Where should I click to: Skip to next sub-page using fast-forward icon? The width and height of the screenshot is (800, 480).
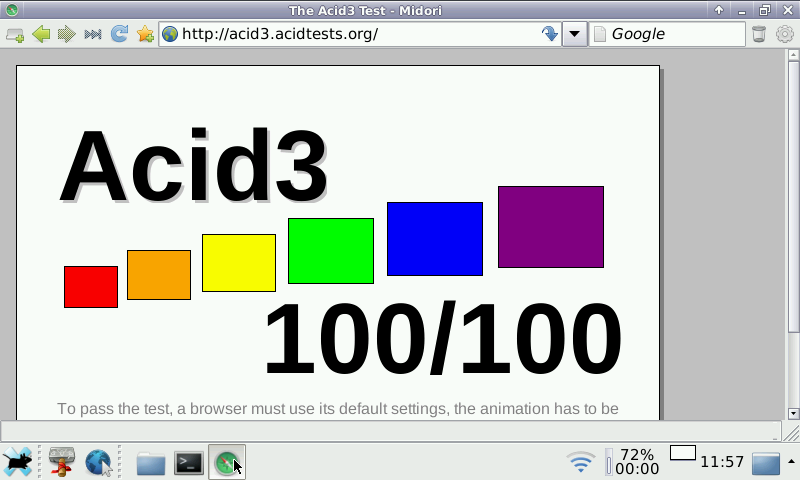coord(93,34)
